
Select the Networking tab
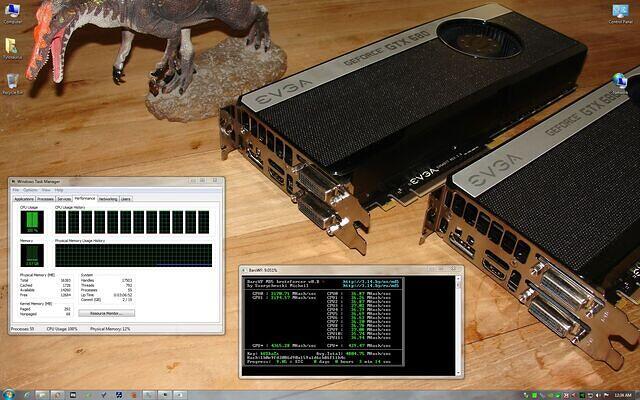coord(108,199)
